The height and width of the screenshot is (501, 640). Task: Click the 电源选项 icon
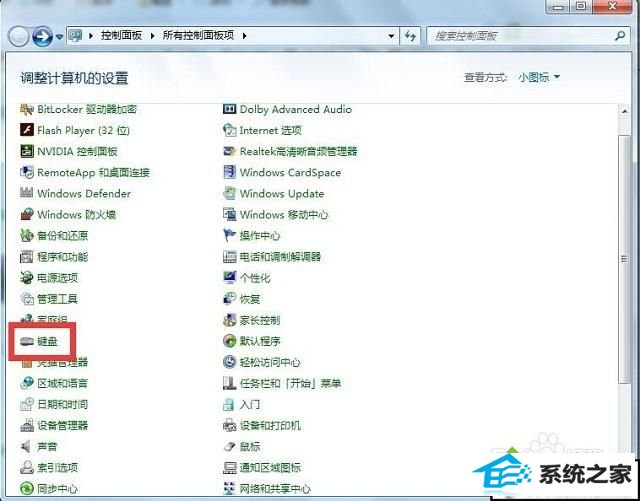27,278
